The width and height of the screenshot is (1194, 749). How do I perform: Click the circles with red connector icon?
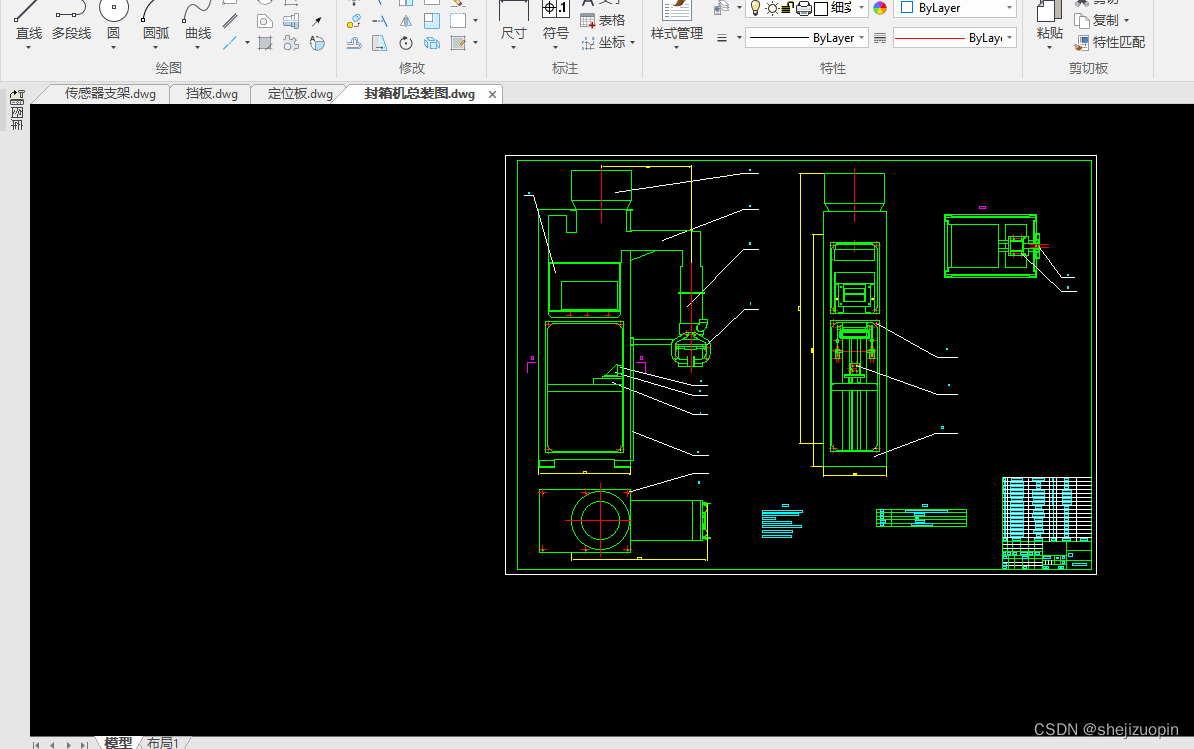pyautogui.click(x=353, y=21)
